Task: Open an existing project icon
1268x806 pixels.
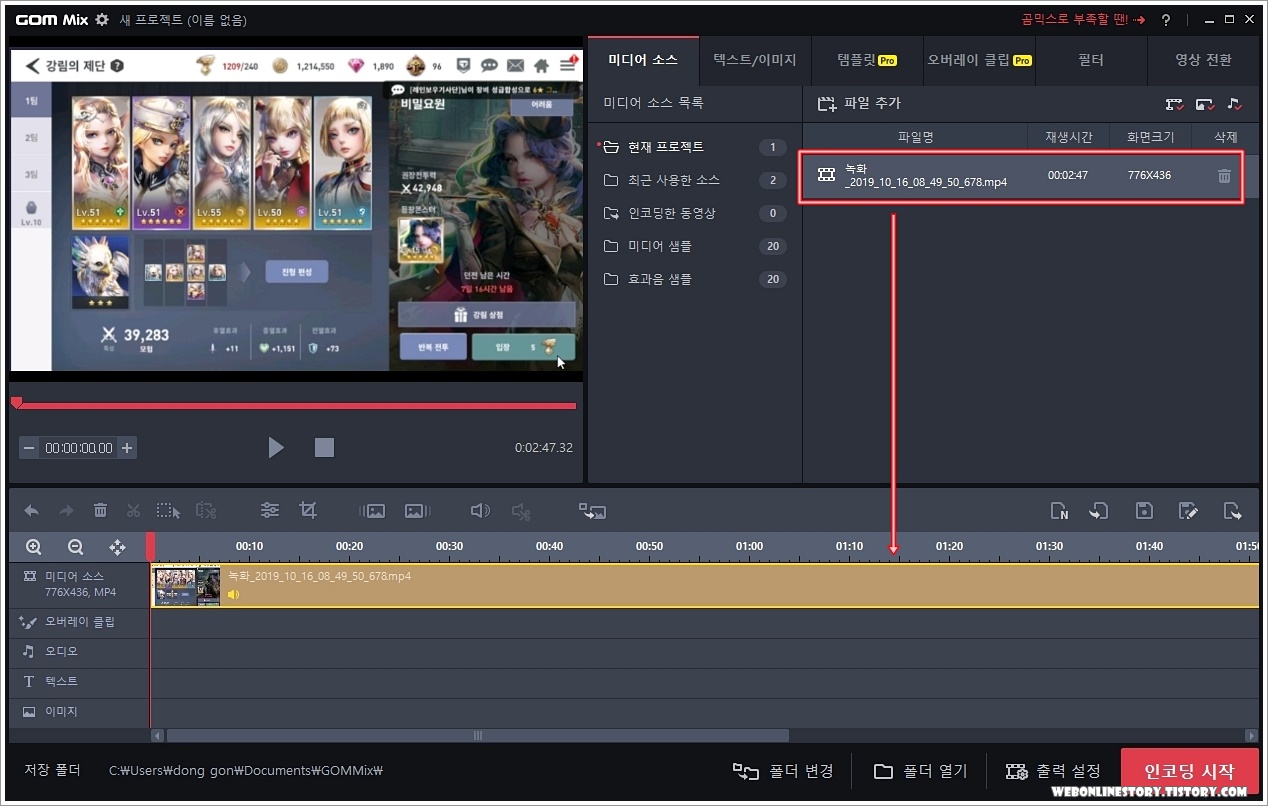Action: 1099,511
